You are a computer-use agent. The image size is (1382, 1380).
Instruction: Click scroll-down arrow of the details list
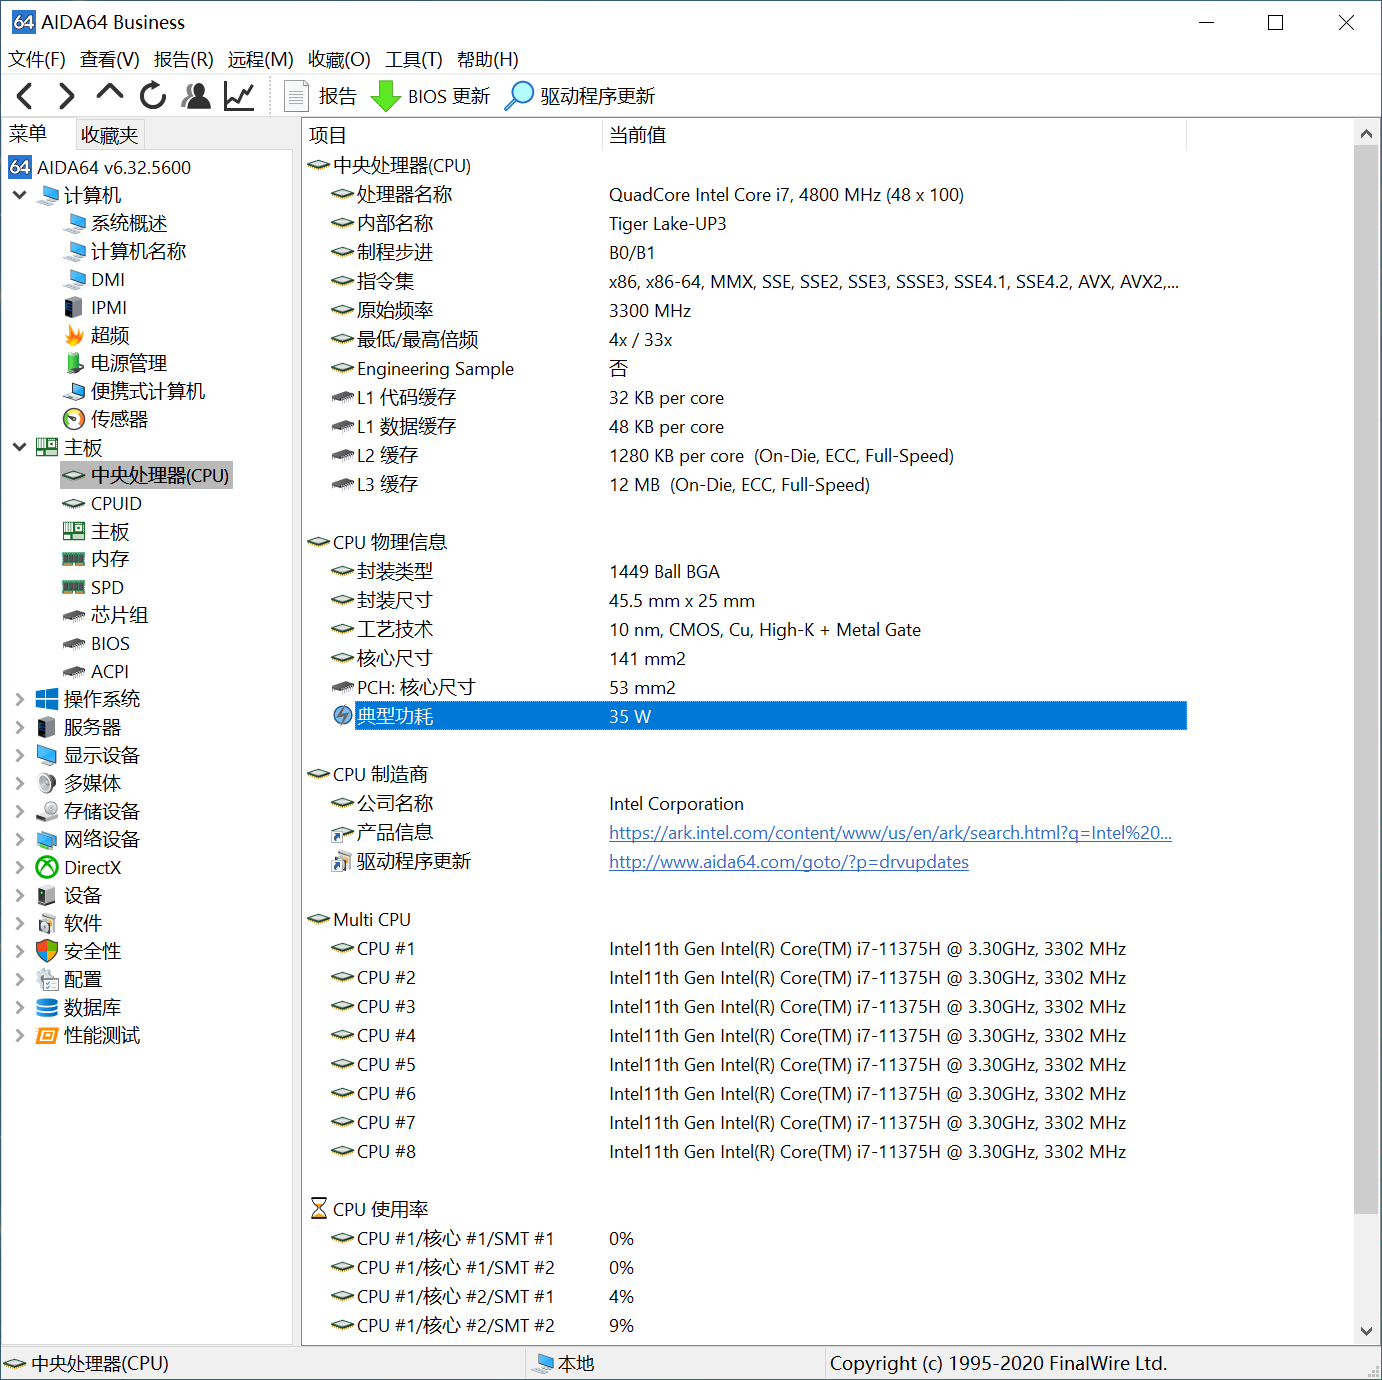click(x=1366, y=1331)
